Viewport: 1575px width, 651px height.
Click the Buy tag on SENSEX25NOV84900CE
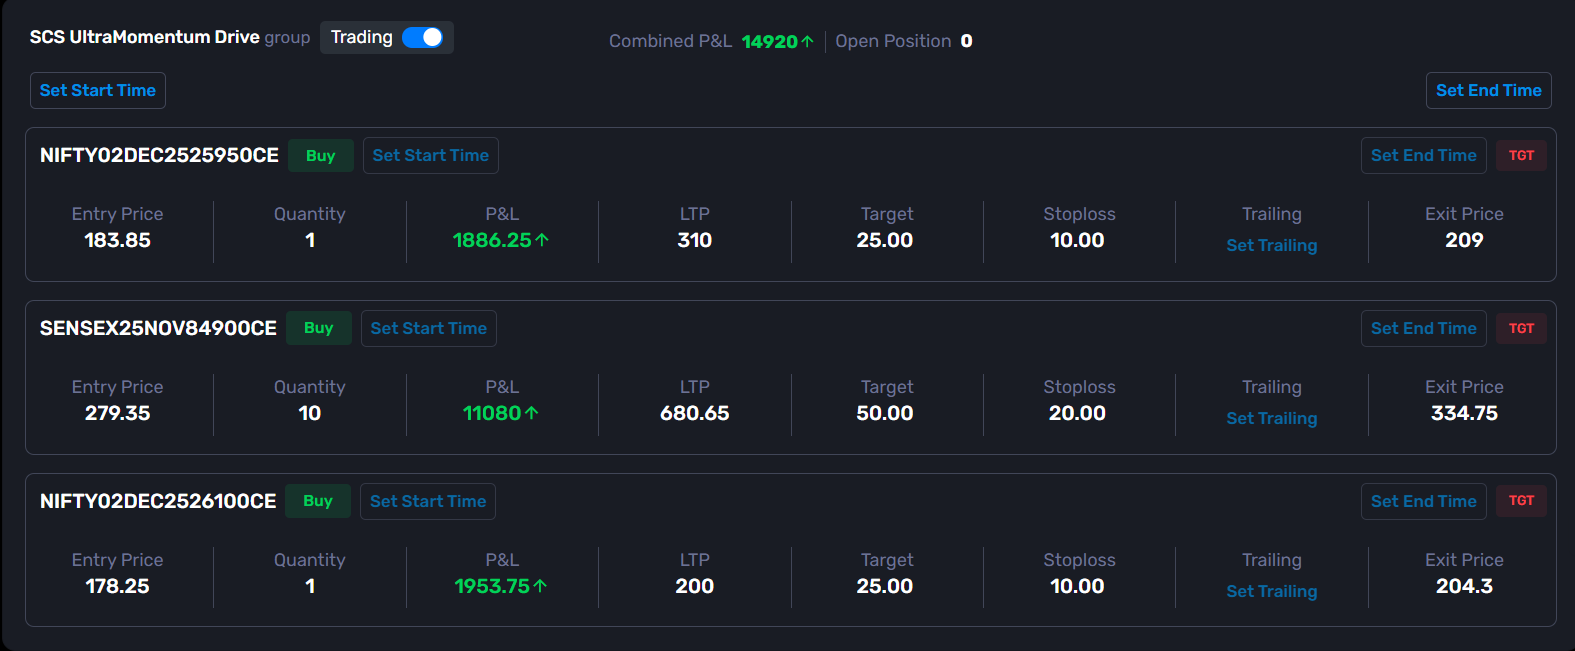[x=319, y=328]
